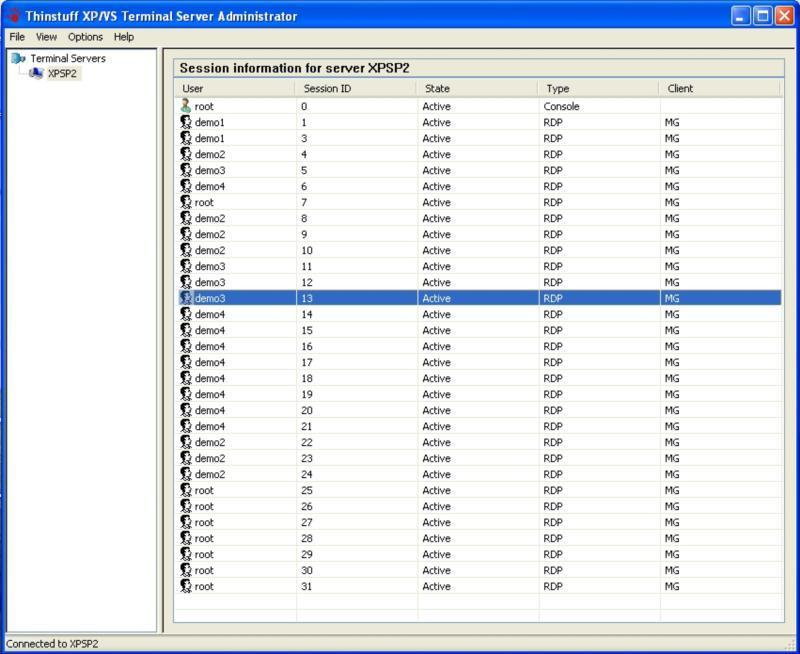Click the Thinstuff application title bar icon
The width and height of the screenshot is (800, 654).
click(x=14, y=15)
